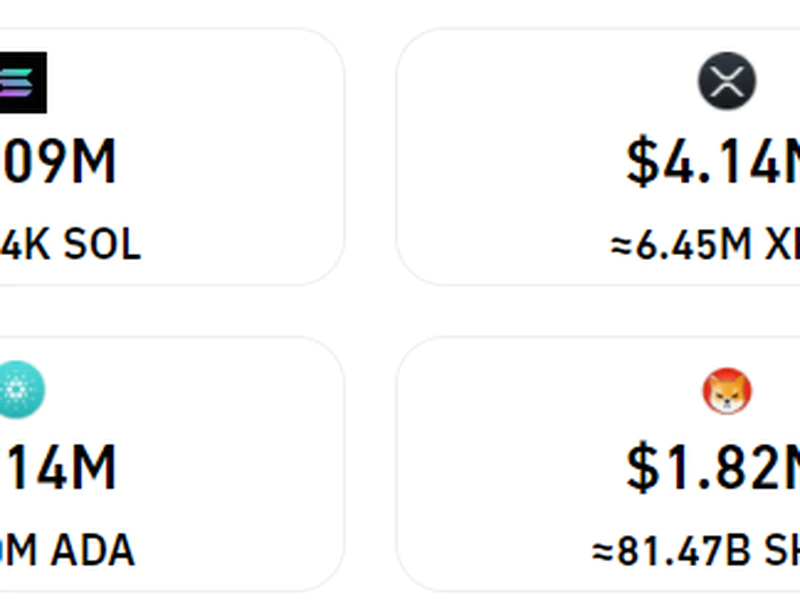Click the ADA ticker text
The width and height of the screenshot is (800, 600).
tap(93, 551)
